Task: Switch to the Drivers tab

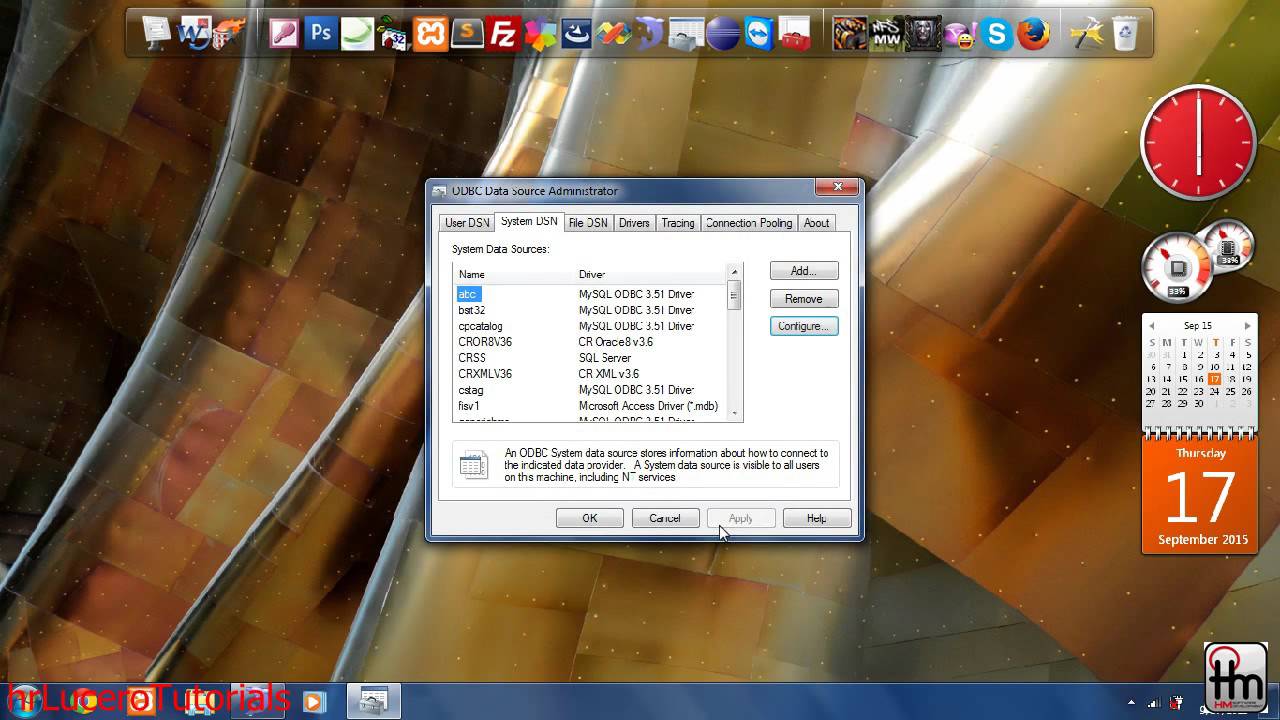Action: tap(634, 223)
